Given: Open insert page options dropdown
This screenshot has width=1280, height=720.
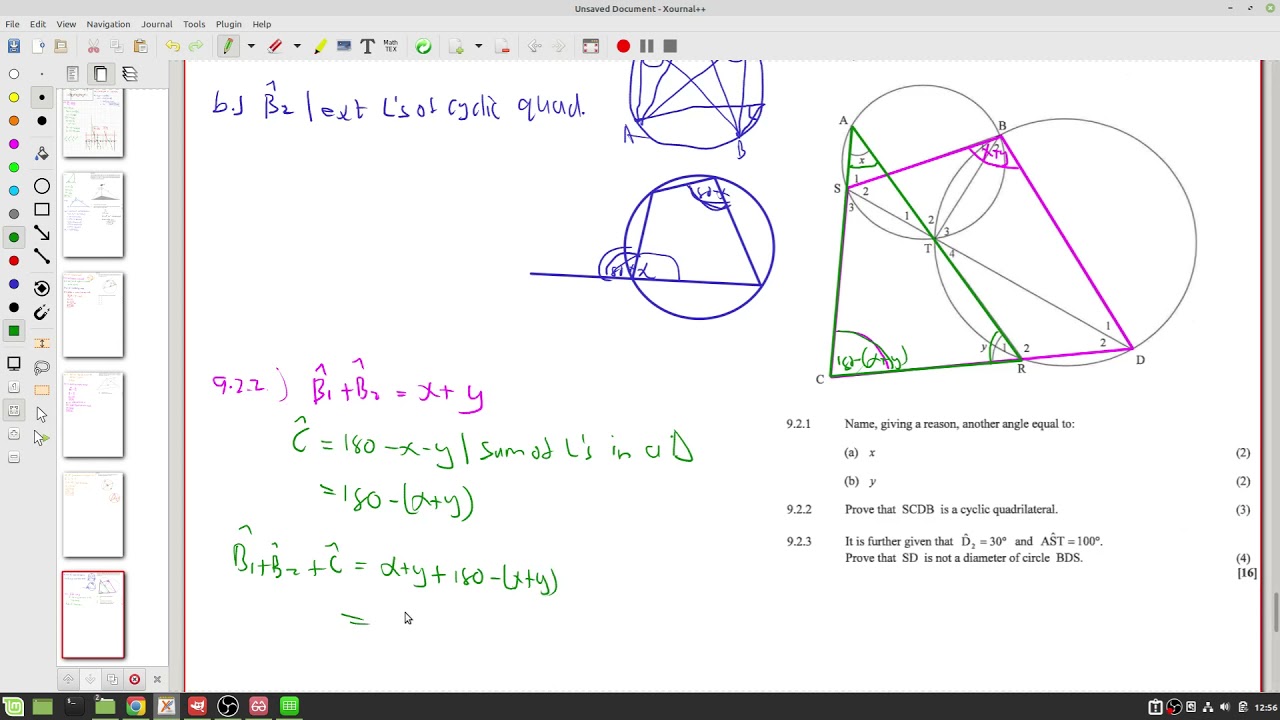Looking at the screenshot, I should [478, 46].
